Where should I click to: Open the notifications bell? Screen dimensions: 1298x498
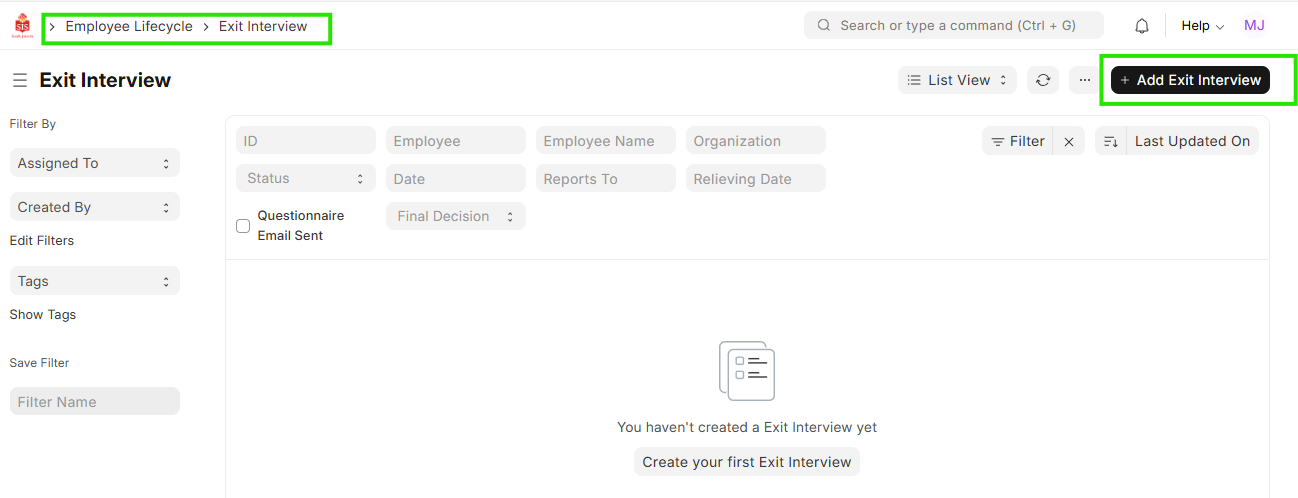(x=1141, y=26)
